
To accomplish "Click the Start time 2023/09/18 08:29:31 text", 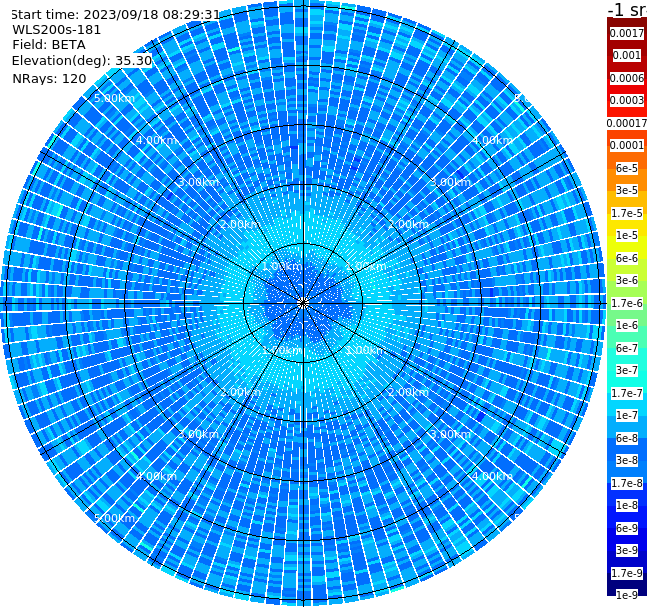I will click(x=115, y=15).
